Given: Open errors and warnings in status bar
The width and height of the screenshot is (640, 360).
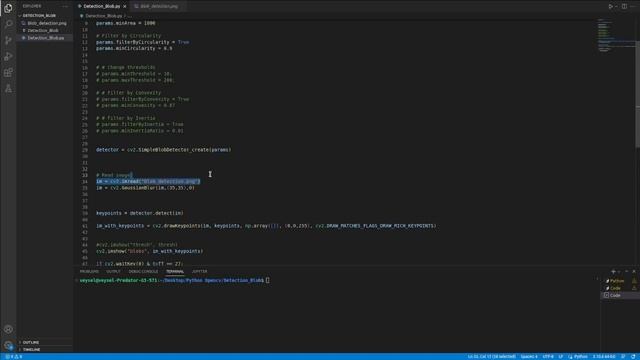Looking at the screenshot, I should pyautogui.click(x=14, y=357).
